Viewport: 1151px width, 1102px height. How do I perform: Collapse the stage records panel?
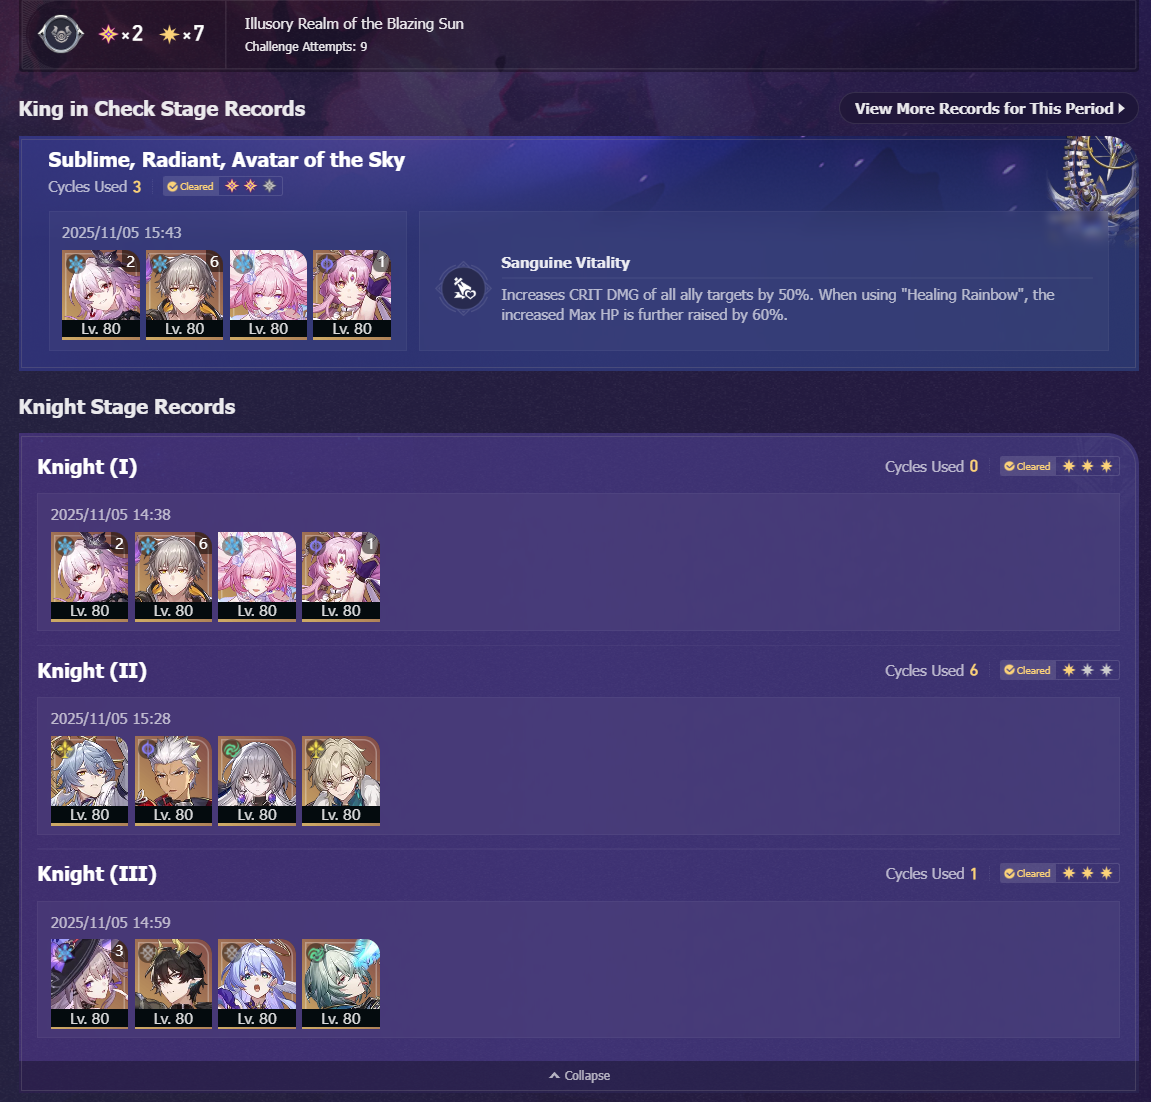click(579, 1076)
